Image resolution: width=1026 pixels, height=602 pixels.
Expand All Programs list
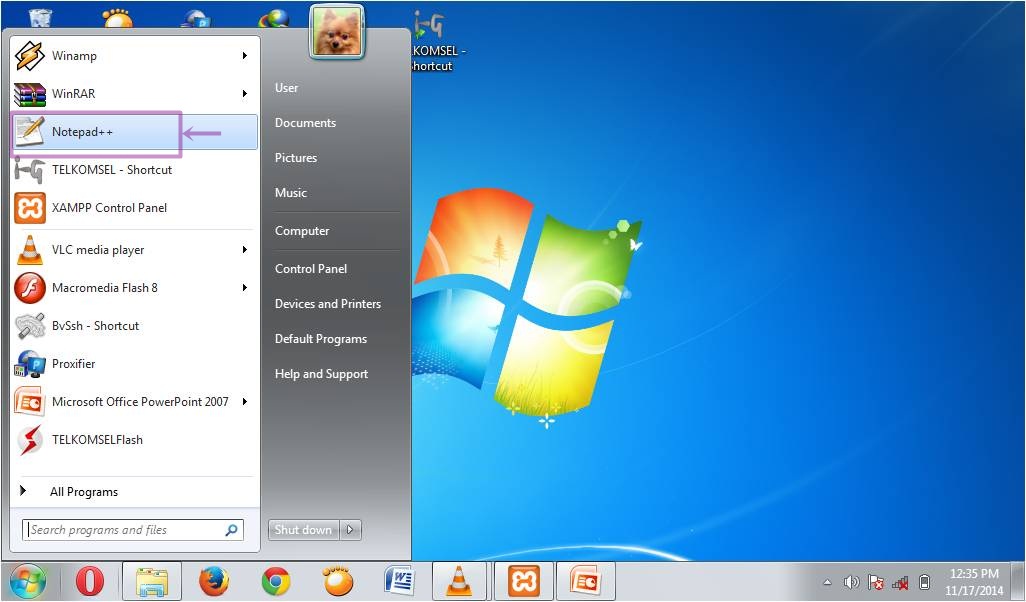click(83, 492)
